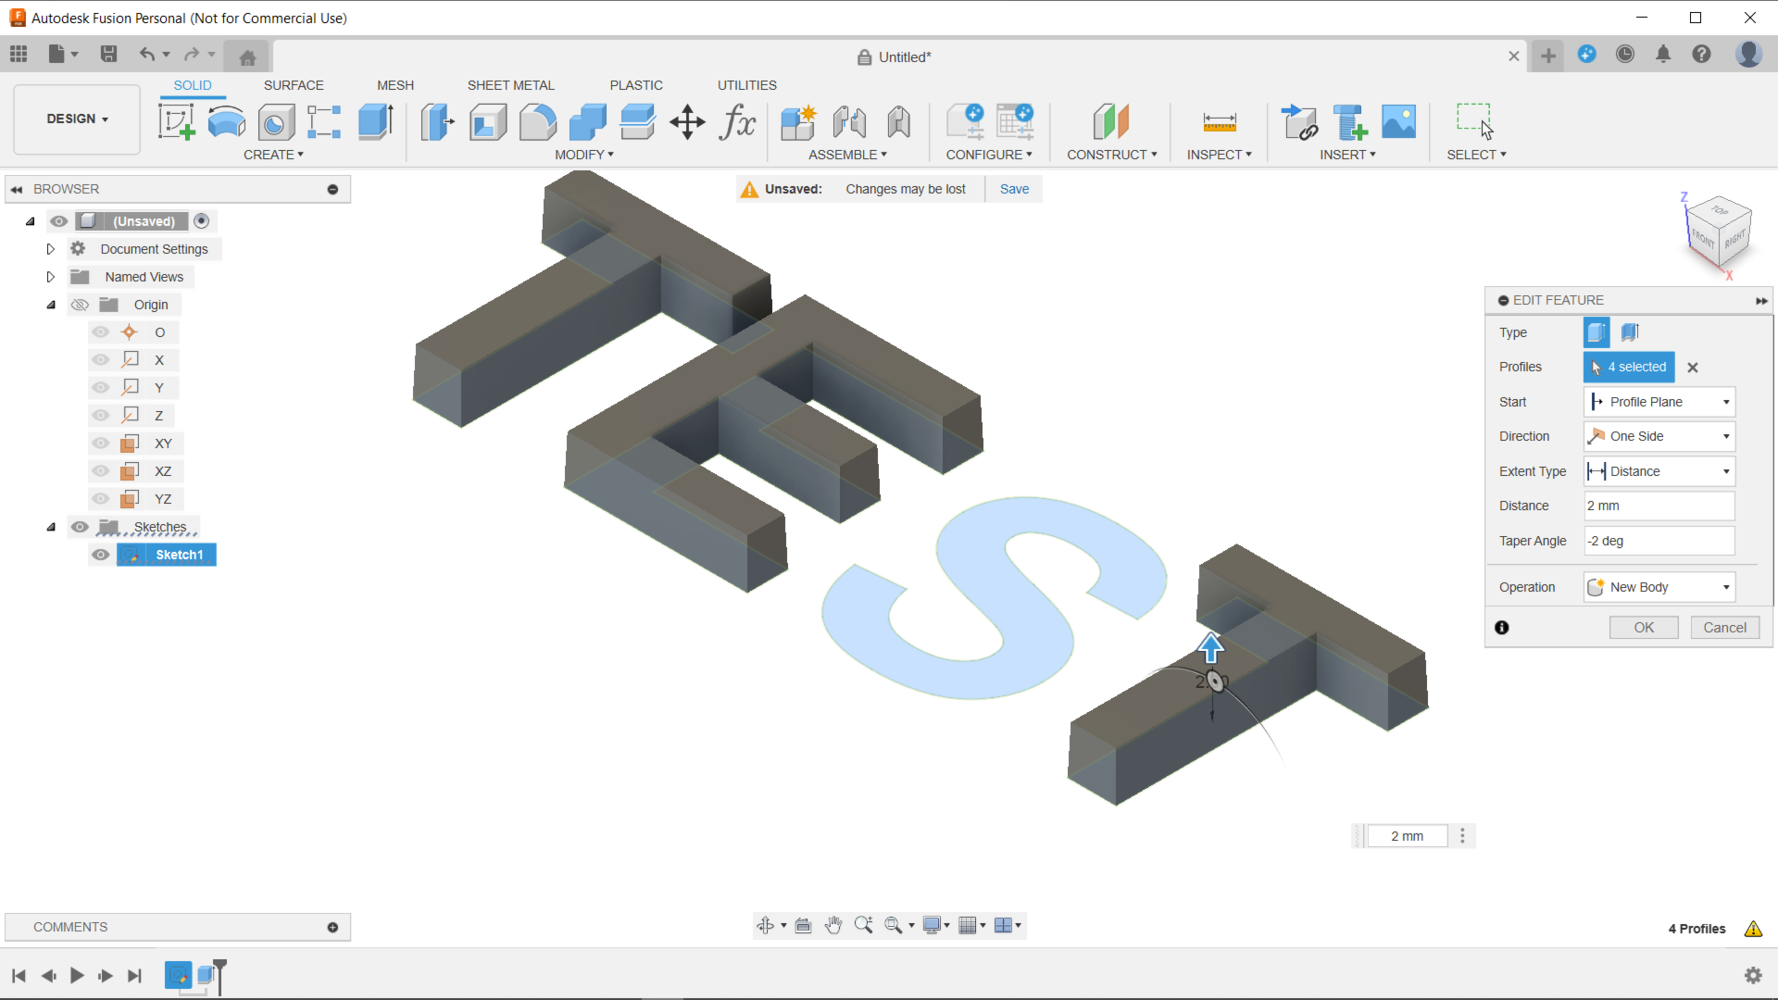
Task: Toggle visibility of the YZ plane
Action: click(x=101, y=499)
